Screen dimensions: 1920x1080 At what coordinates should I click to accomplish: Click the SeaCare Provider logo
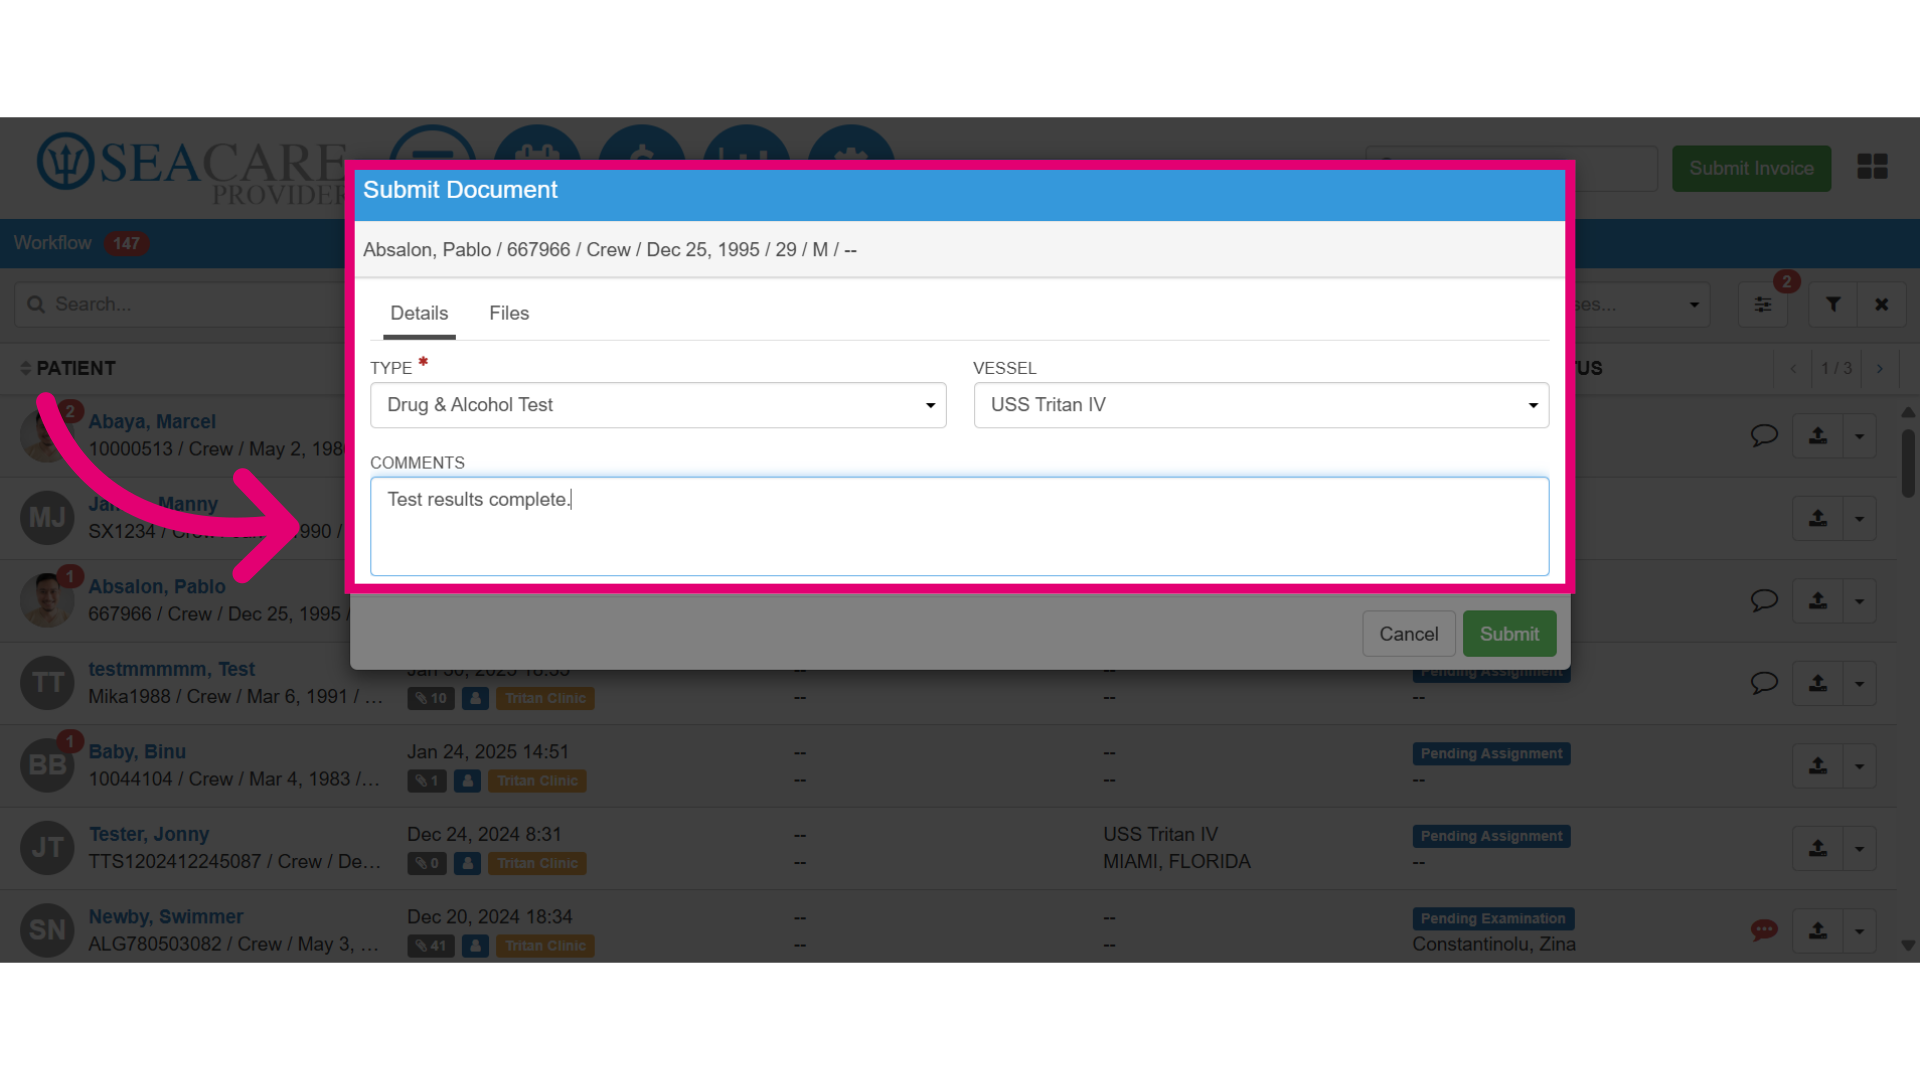tap(192, 168)
